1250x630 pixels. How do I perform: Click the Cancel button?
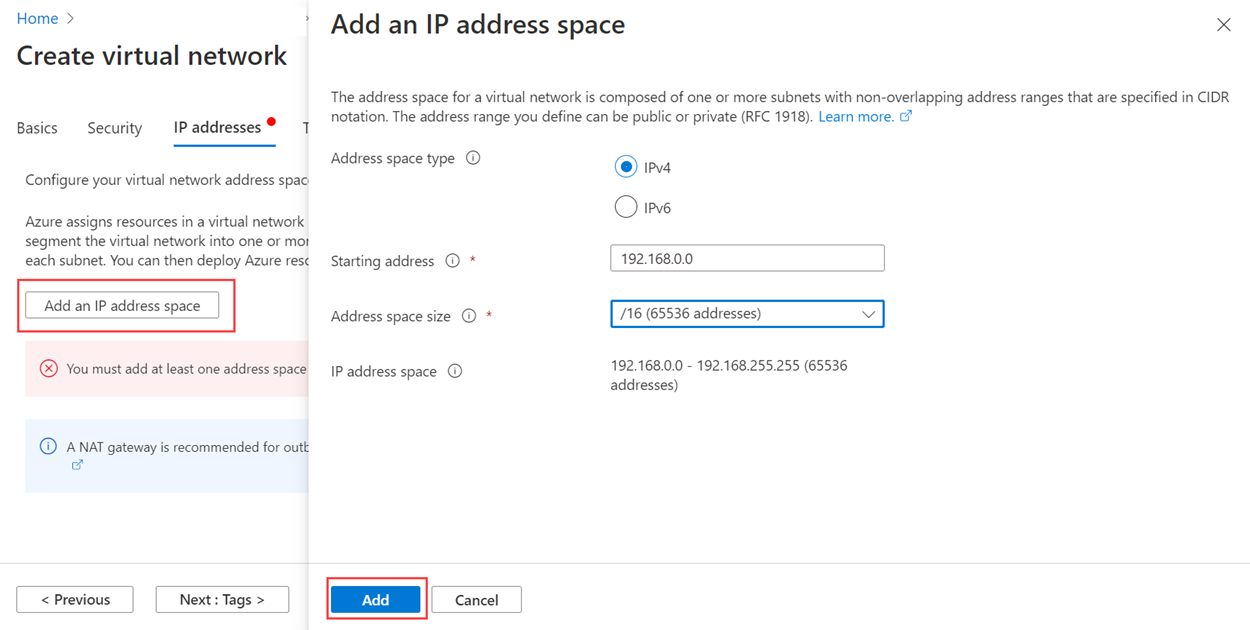click(x=476, y=600)
